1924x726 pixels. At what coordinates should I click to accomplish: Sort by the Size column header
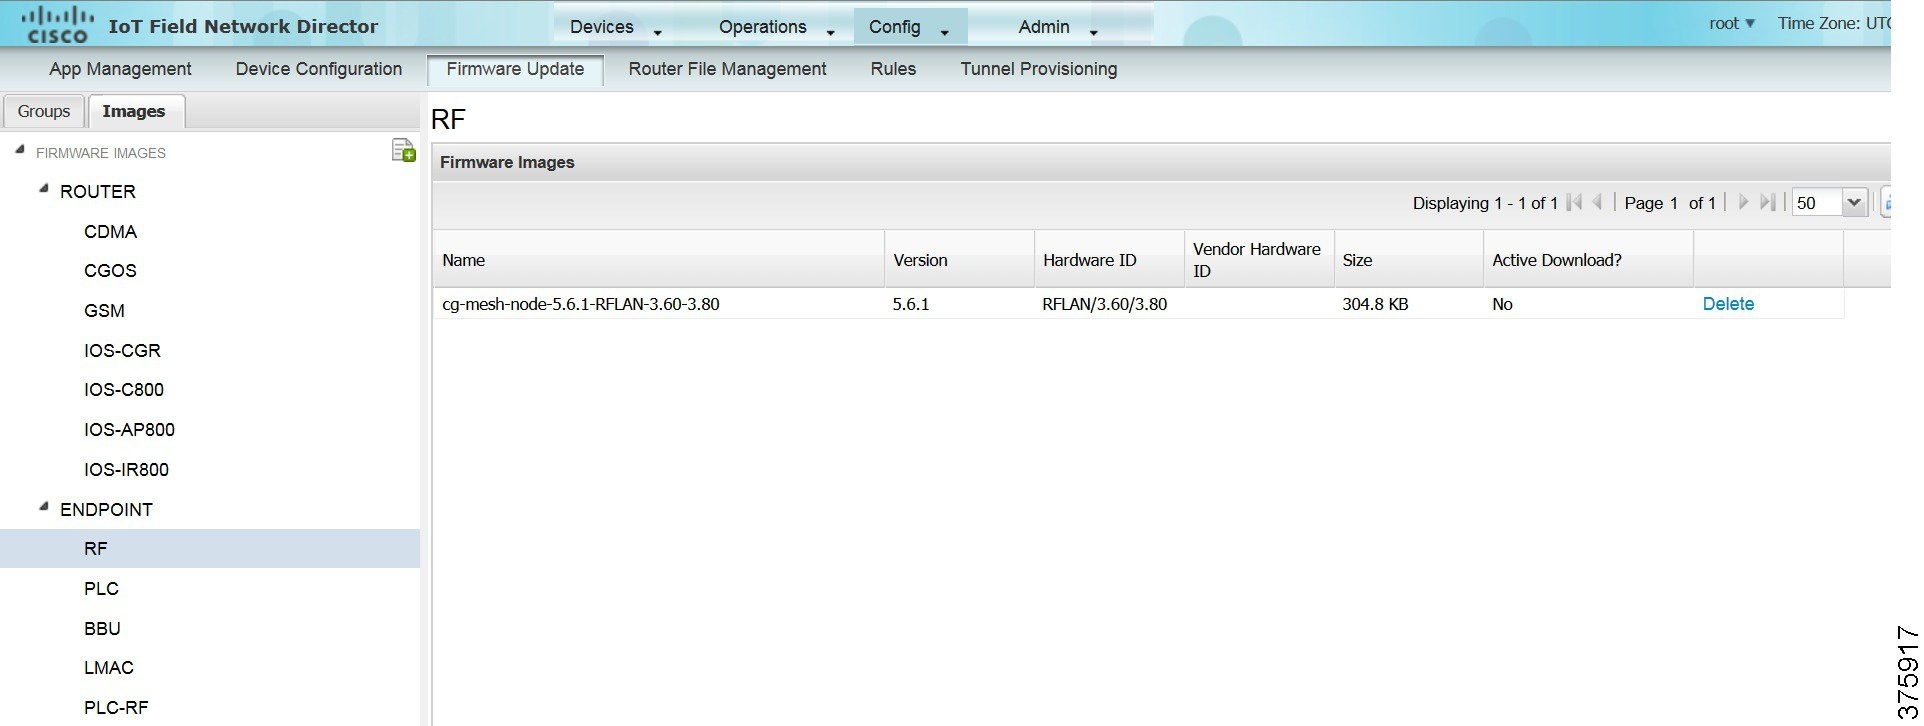1409,260
